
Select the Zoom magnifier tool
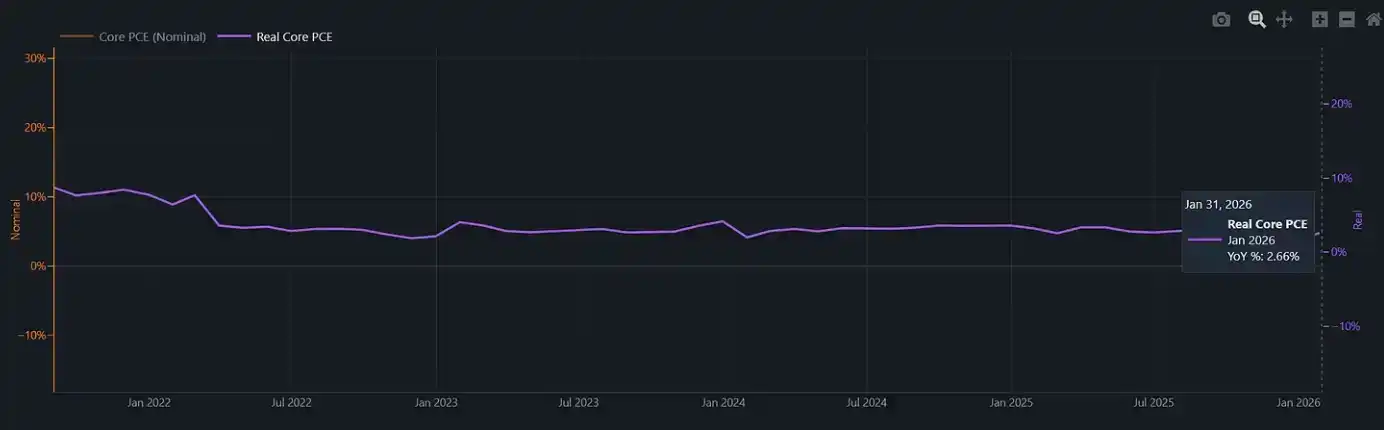click(1257, 19)
